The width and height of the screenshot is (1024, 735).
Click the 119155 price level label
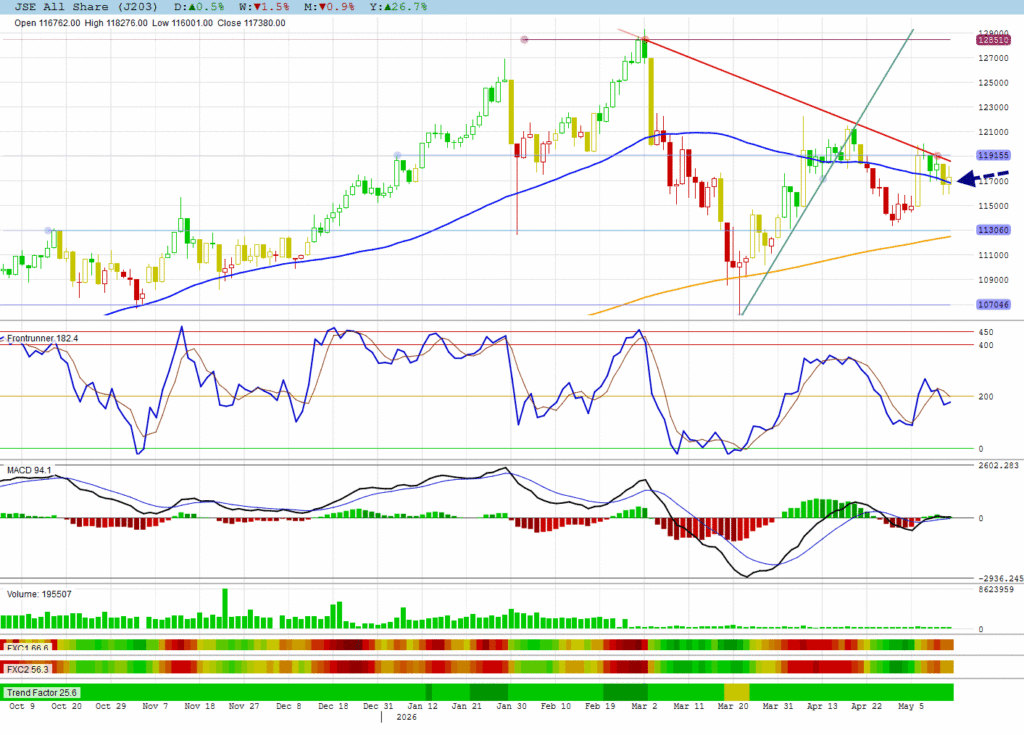[993, 155]
